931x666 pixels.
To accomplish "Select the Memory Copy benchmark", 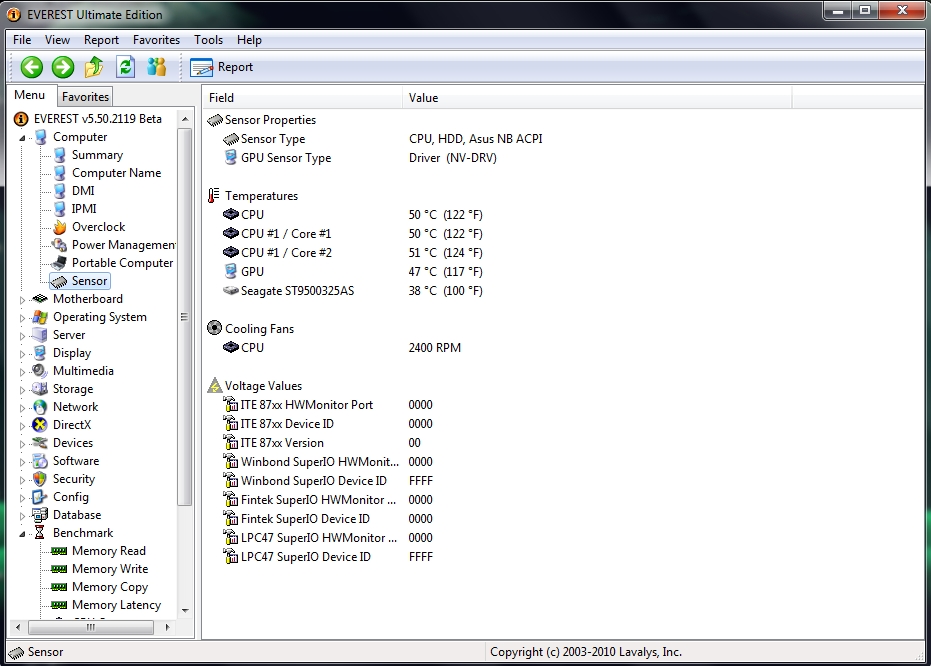I will (x=110, y=587).
